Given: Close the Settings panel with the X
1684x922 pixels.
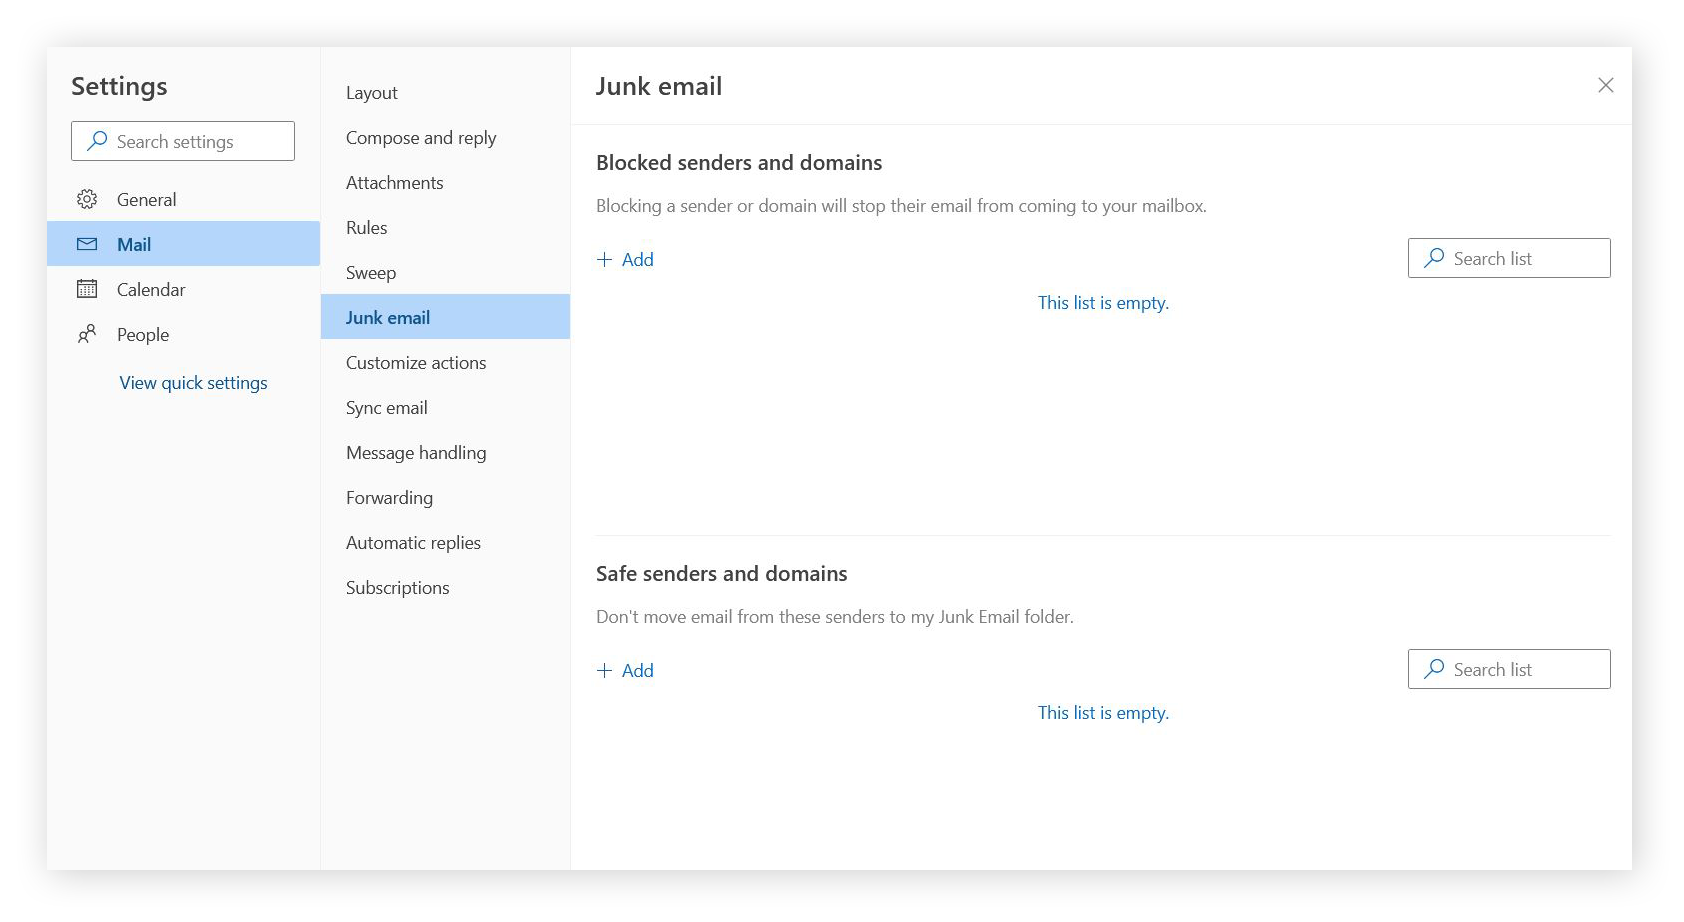Looking at the screenshot, I should [1606, 85].
